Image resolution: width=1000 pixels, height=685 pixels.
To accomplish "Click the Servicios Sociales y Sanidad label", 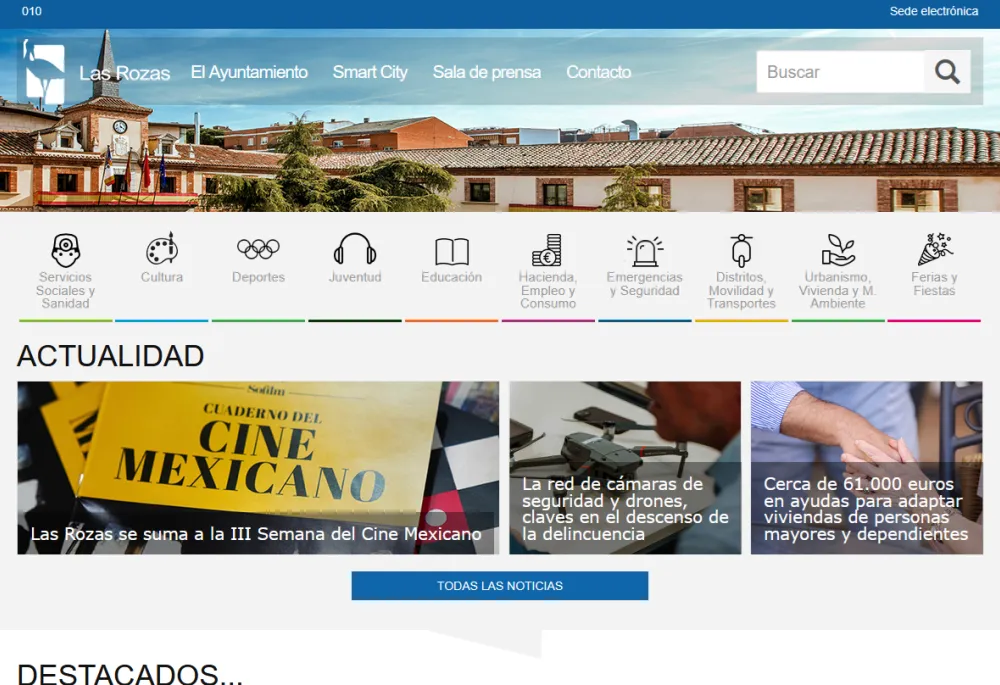I will click(66, 290).
